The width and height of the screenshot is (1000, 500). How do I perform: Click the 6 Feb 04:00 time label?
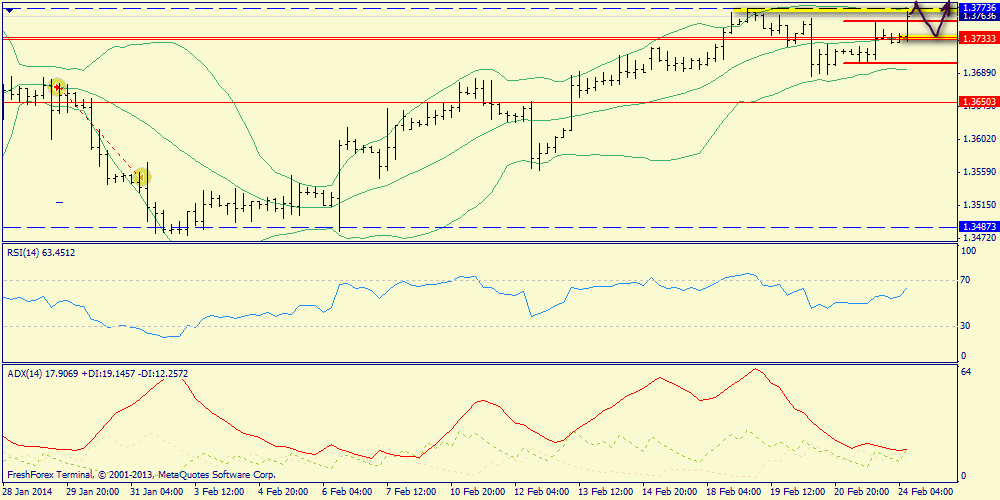[x=349, y=492]
